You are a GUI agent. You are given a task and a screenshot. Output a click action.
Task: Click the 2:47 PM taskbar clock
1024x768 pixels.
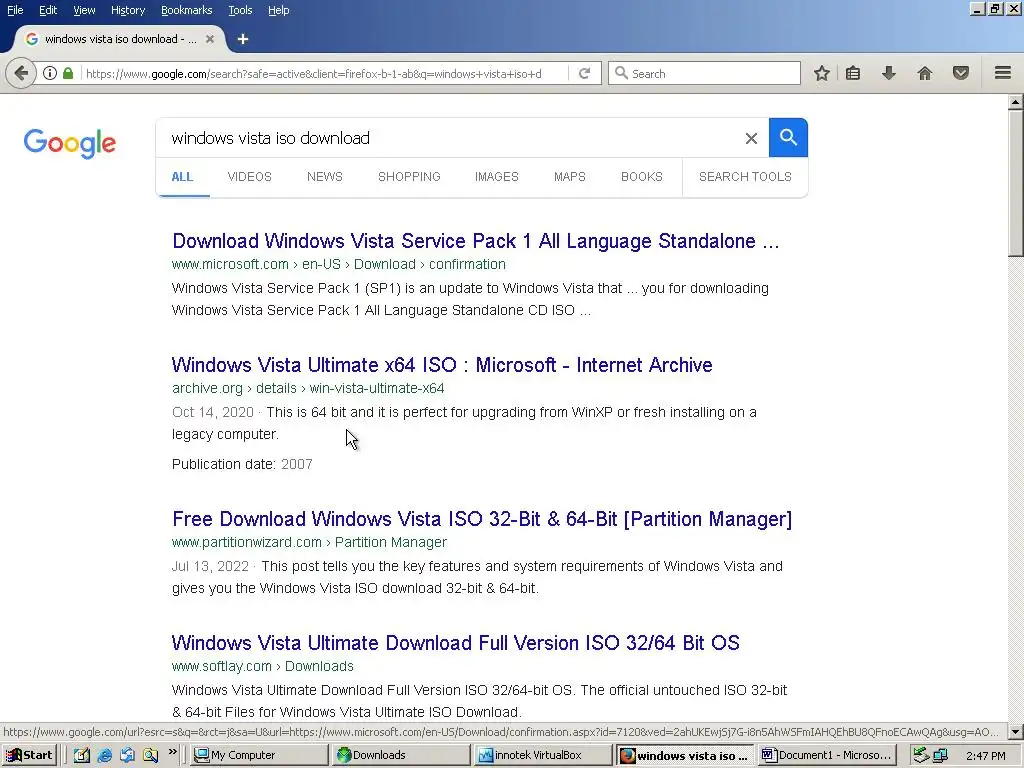tap(985, 756)
